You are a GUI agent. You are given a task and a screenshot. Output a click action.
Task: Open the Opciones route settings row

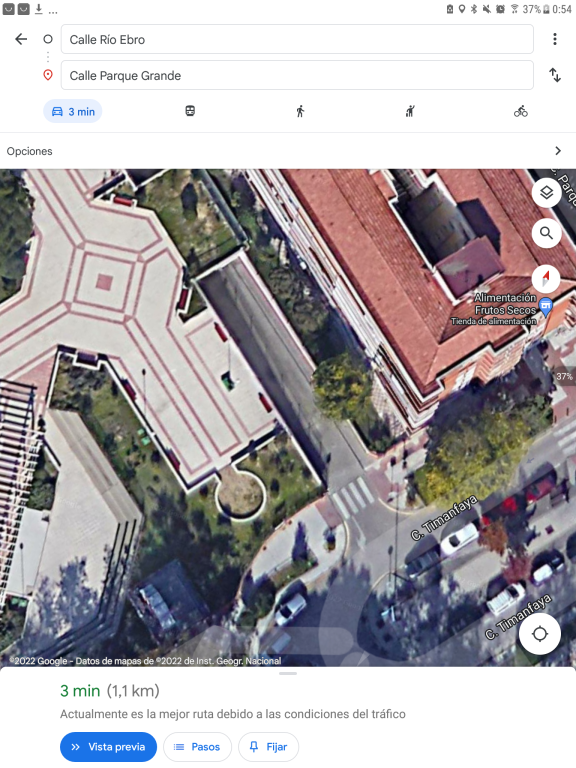click(288, 151)
